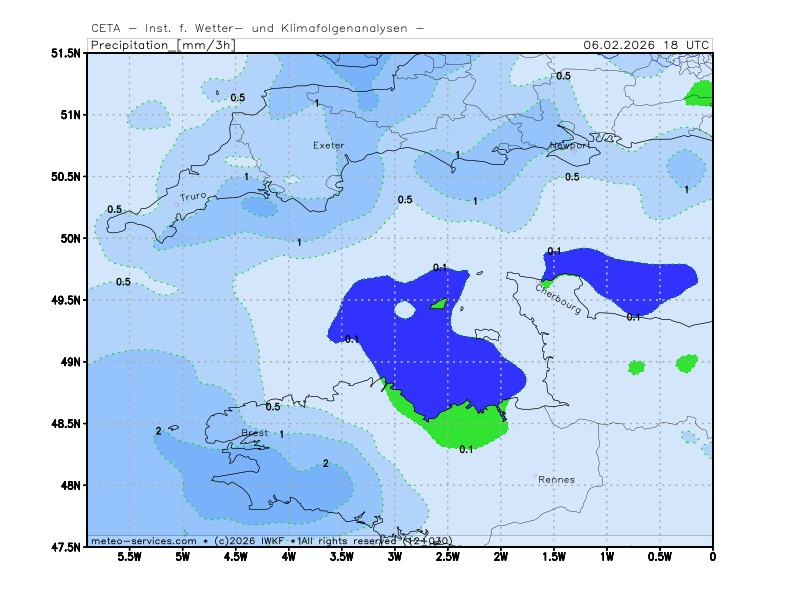Click the 49N latitude axis label
The image size is (800, 600).
pos(68,362)
